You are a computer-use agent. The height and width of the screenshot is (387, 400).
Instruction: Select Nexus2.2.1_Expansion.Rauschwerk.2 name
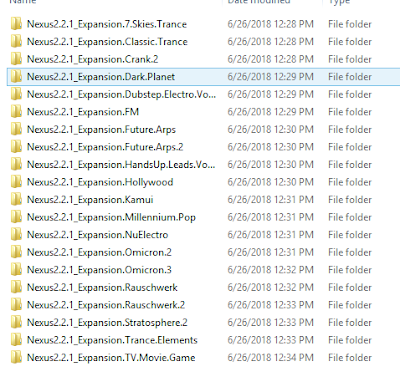point(106,305)
